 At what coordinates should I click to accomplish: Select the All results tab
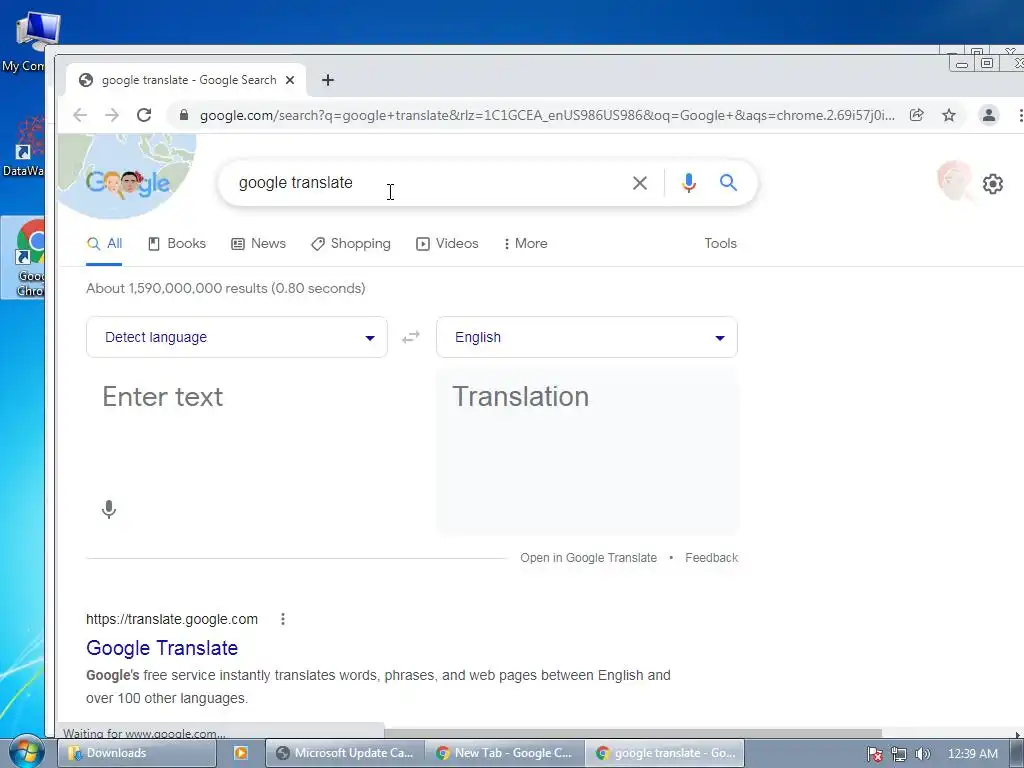pos(104,244)
